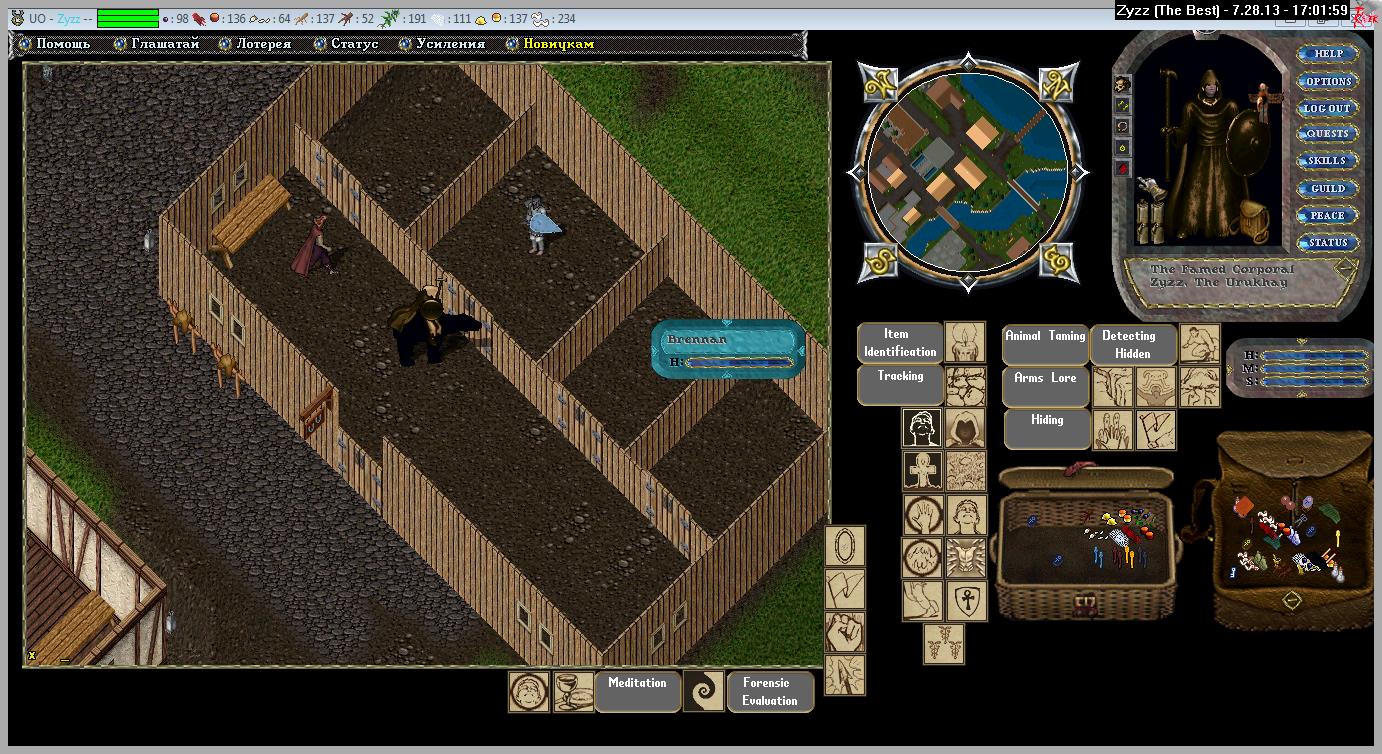Viewport: 1382px width, 754px height.
Task: Click the swirling pattern spell icon
Action: [966, 471]
